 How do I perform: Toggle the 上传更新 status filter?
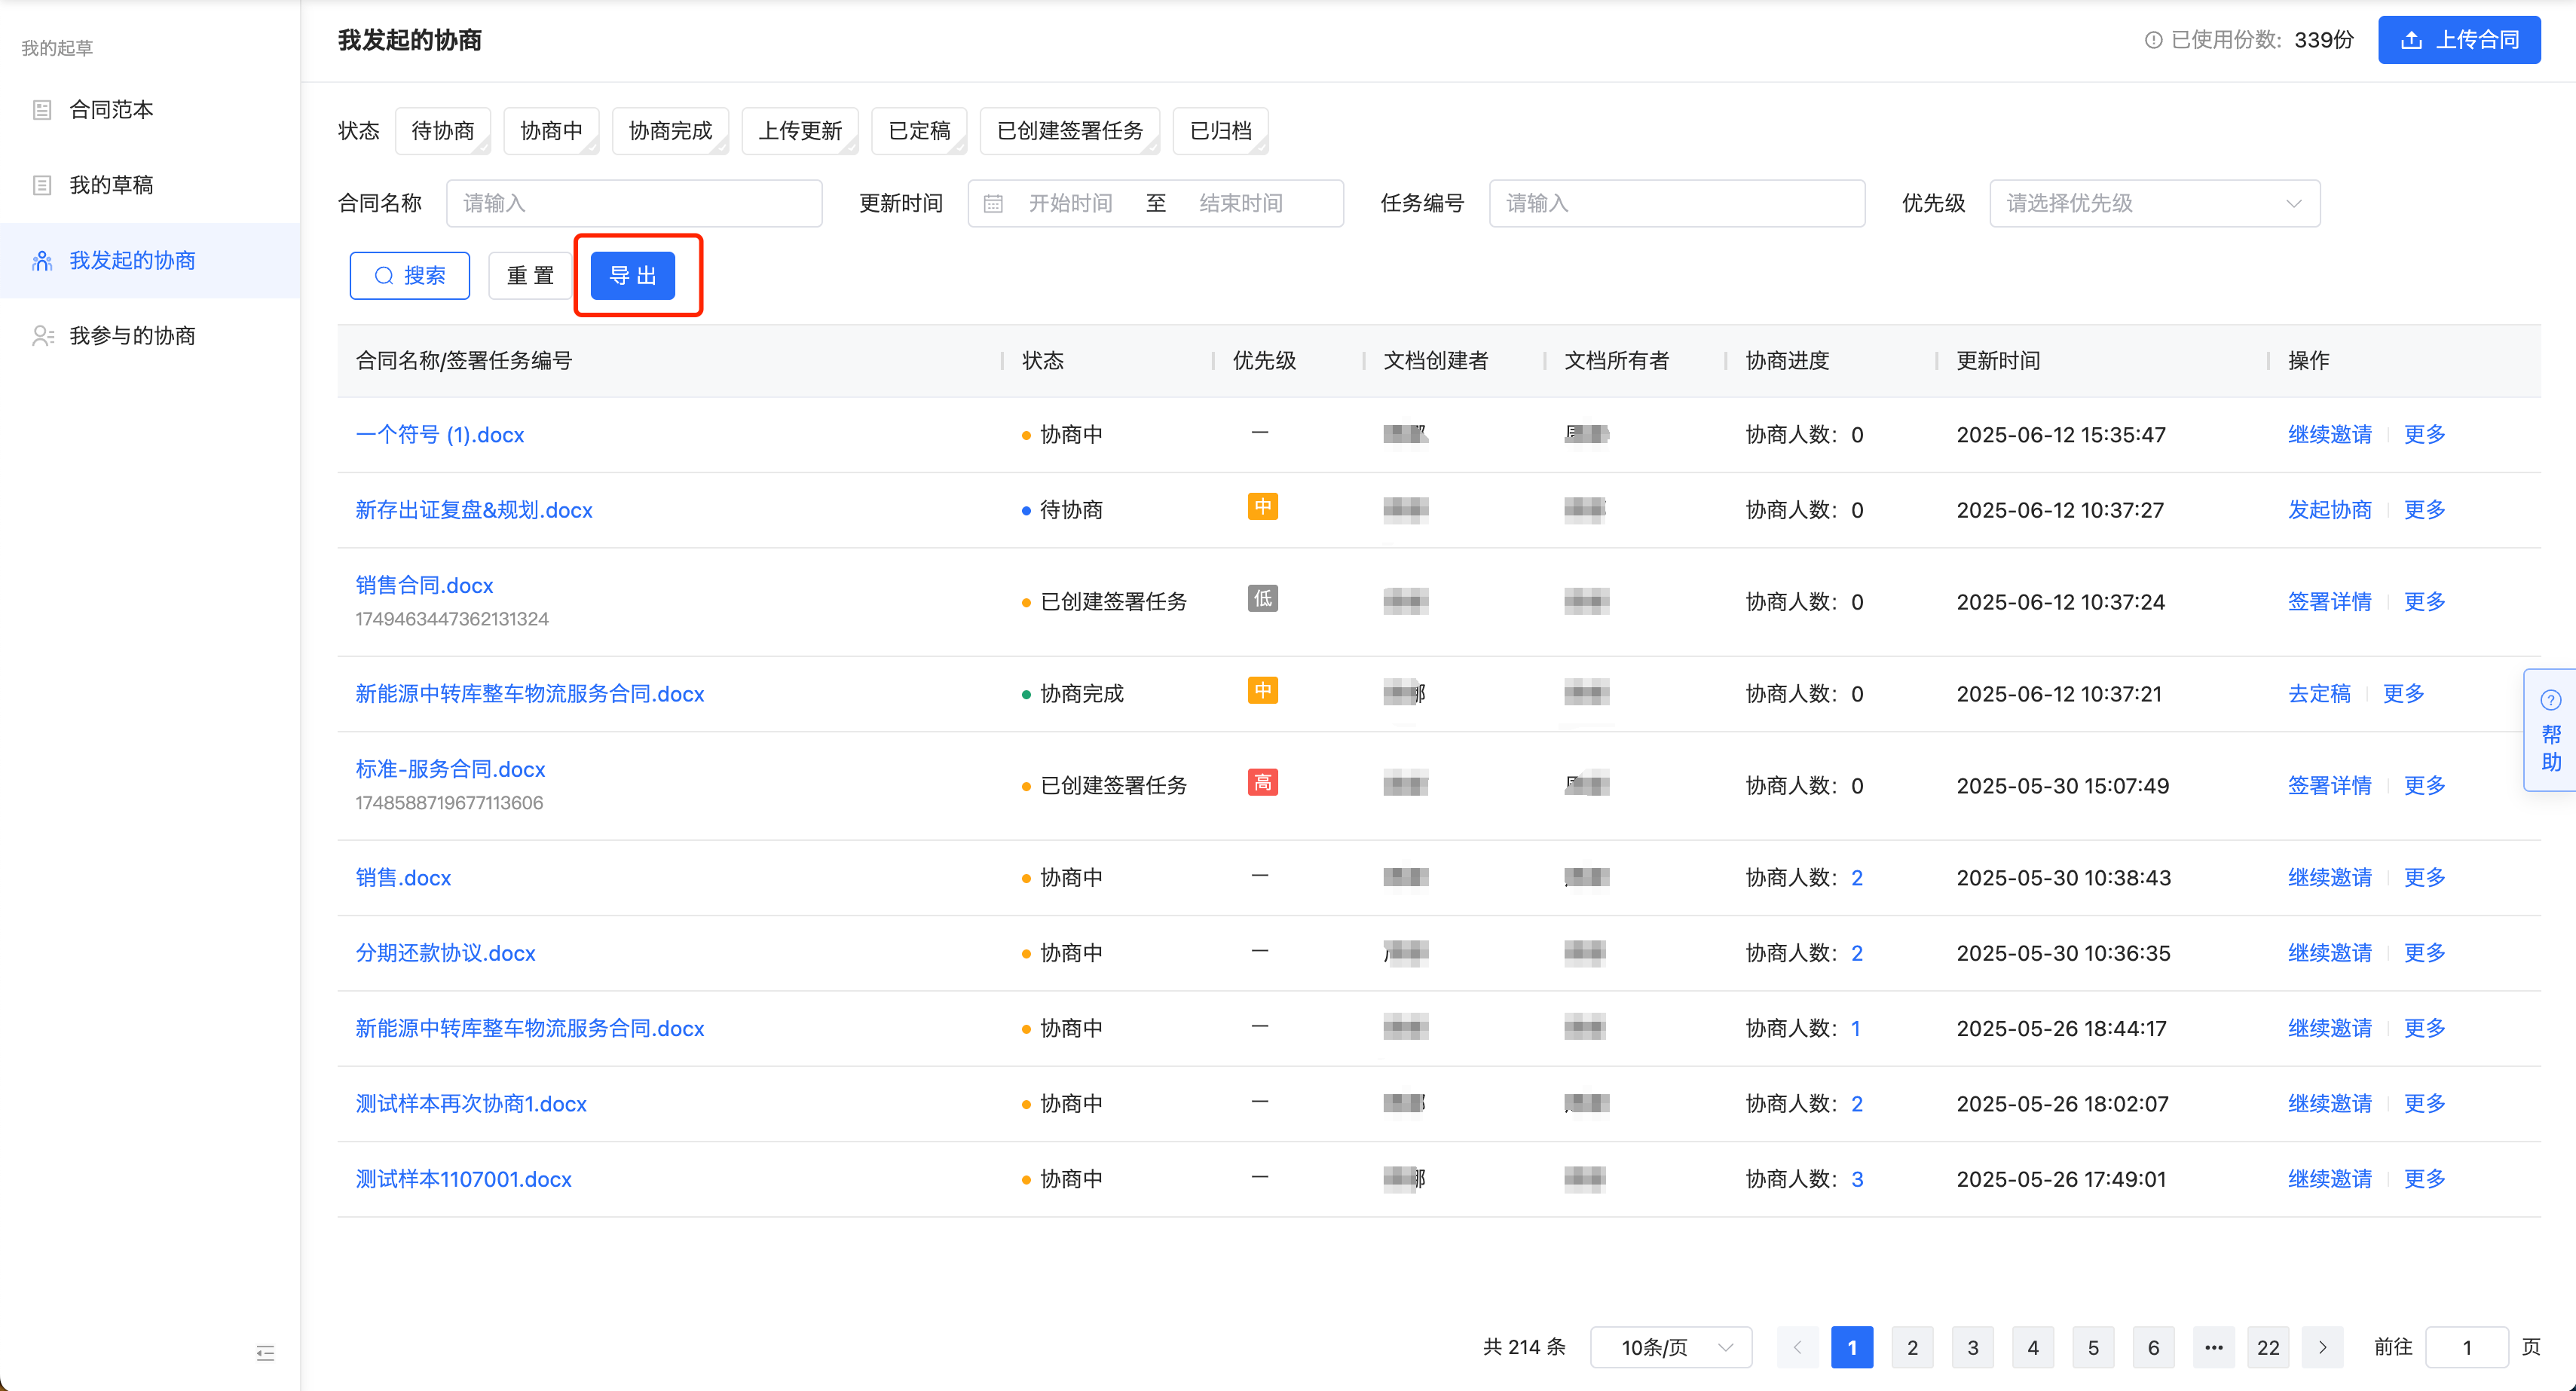800,131
